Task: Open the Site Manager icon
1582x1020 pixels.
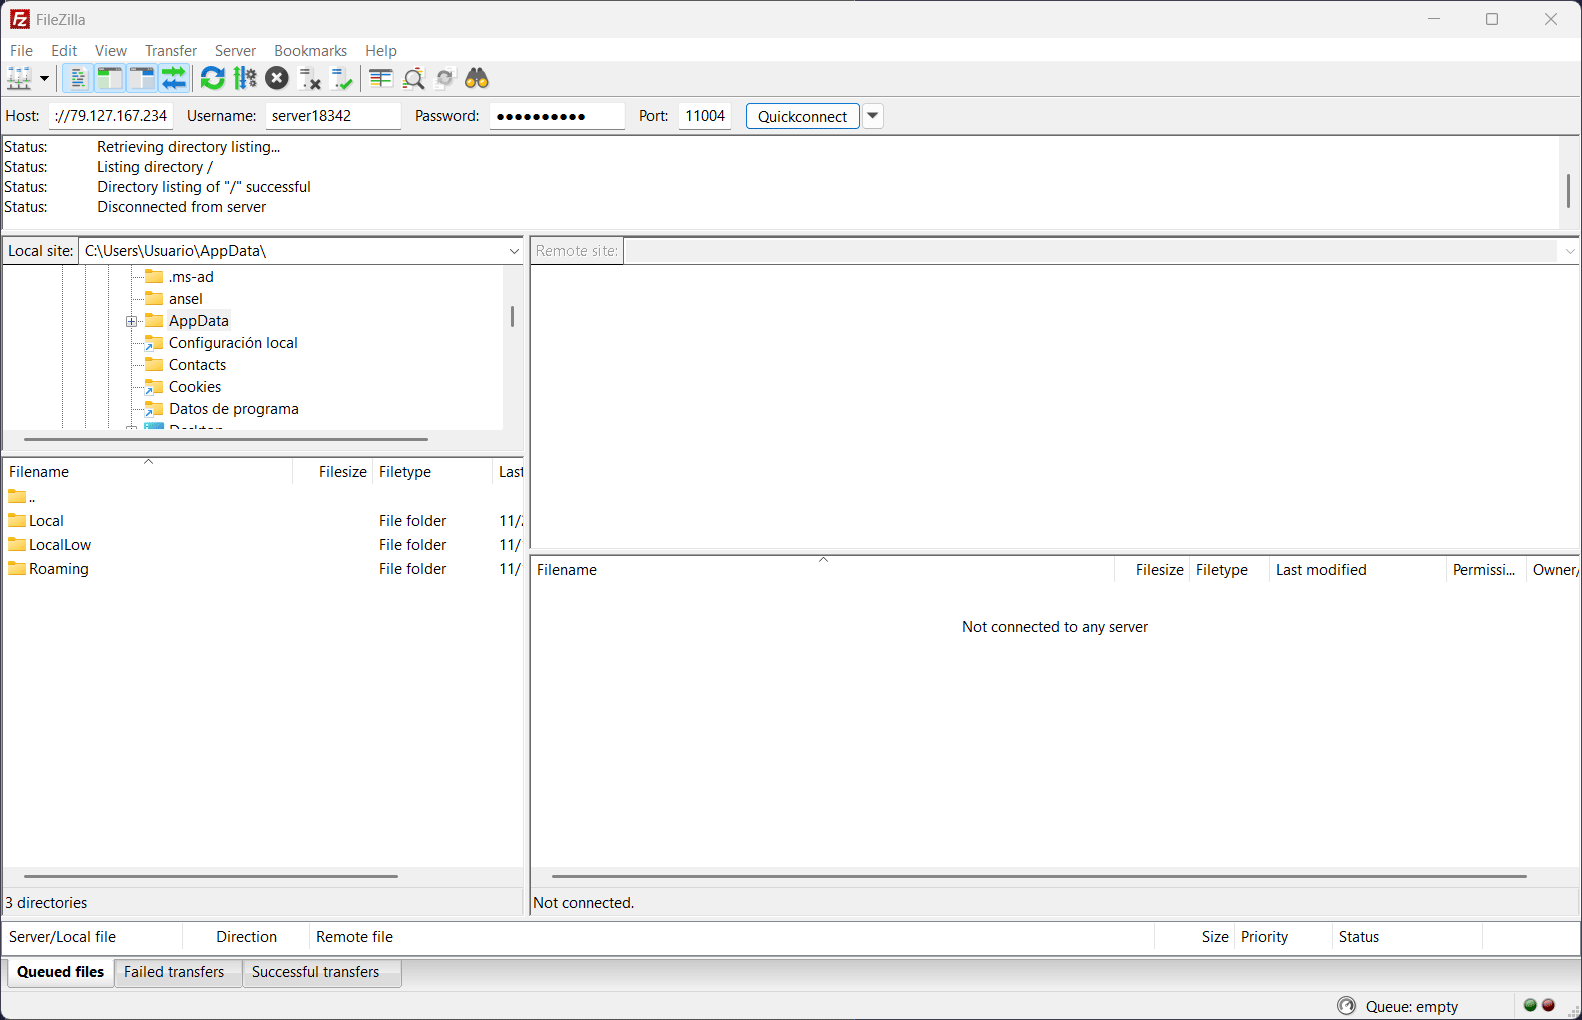Action: pos(19,78)
